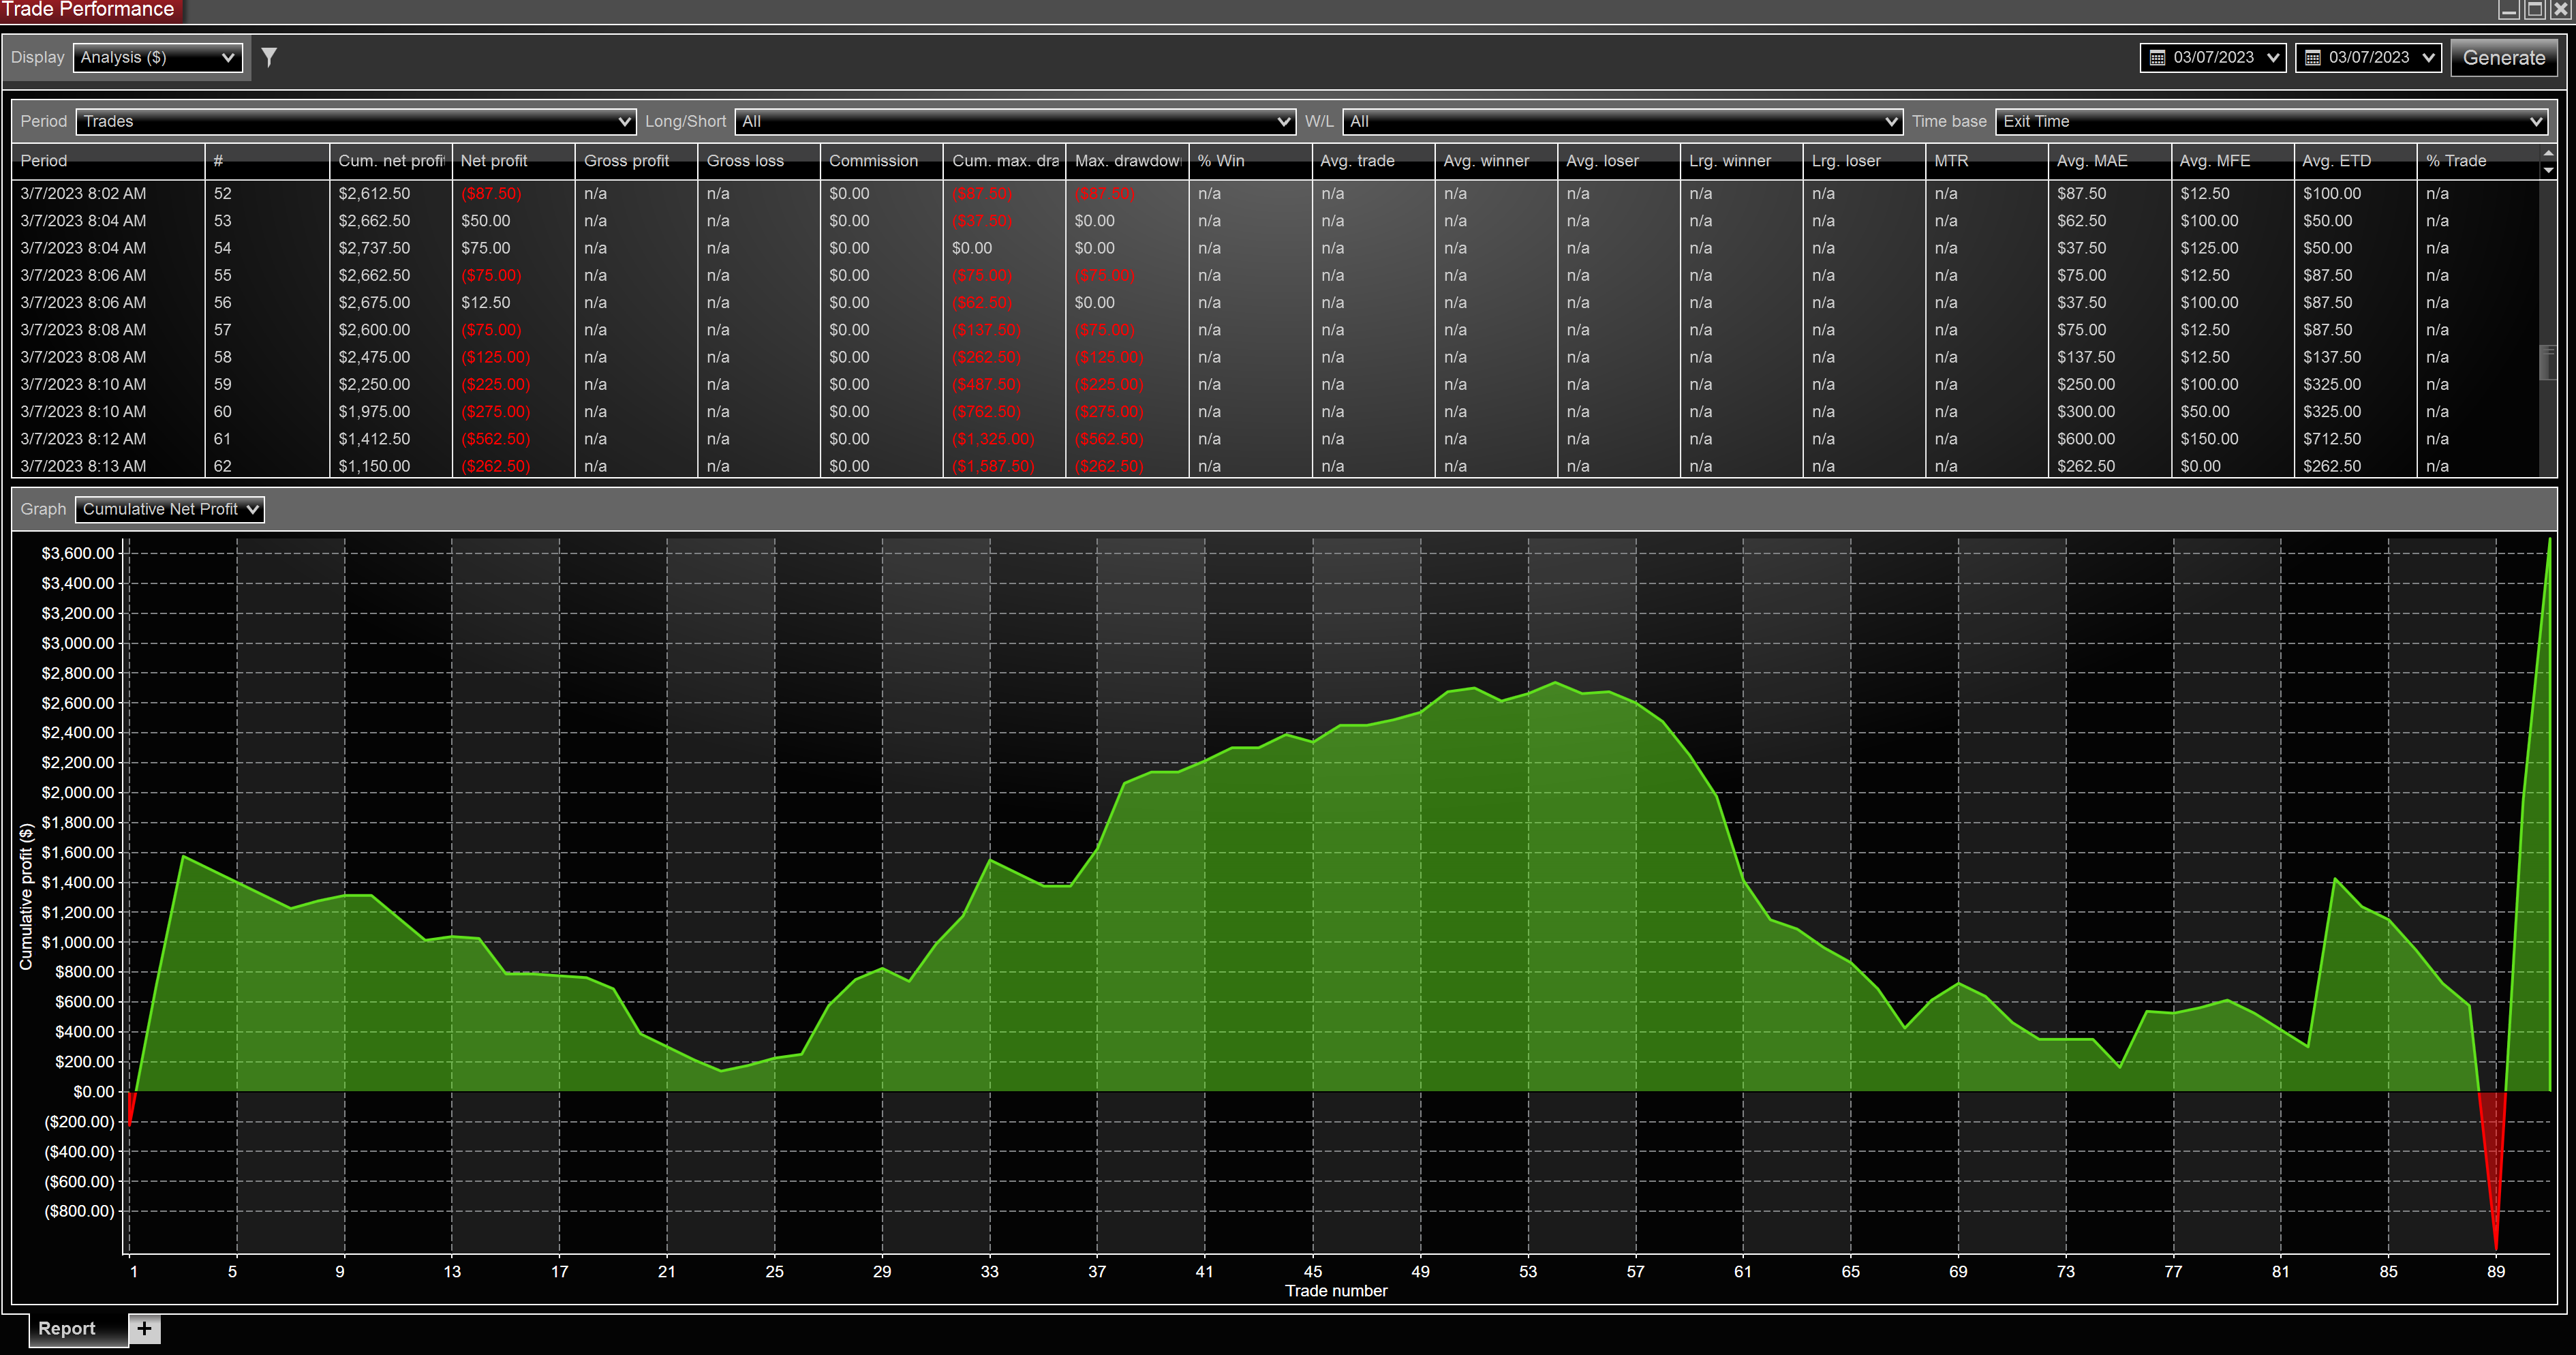Viewport: 2576px width, 1355px height.
Task: Click the $2,737.50 cumulative net profit cell
Action: point(390,248)
